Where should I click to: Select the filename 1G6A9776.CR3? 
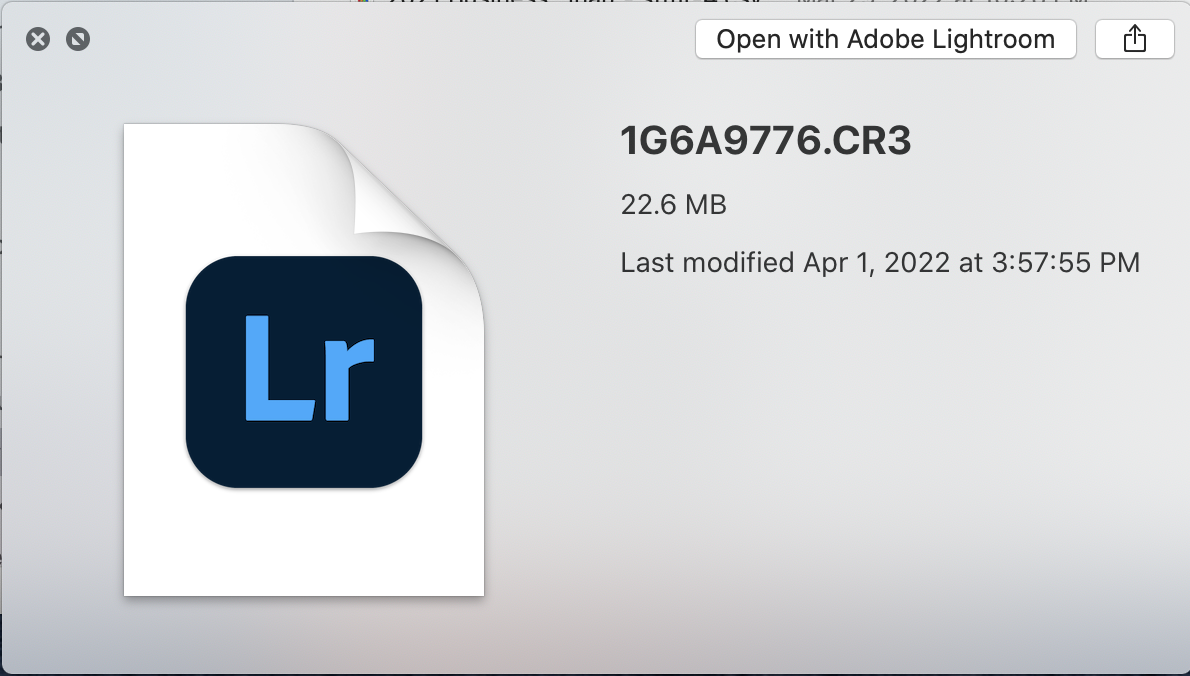point(766,140)
